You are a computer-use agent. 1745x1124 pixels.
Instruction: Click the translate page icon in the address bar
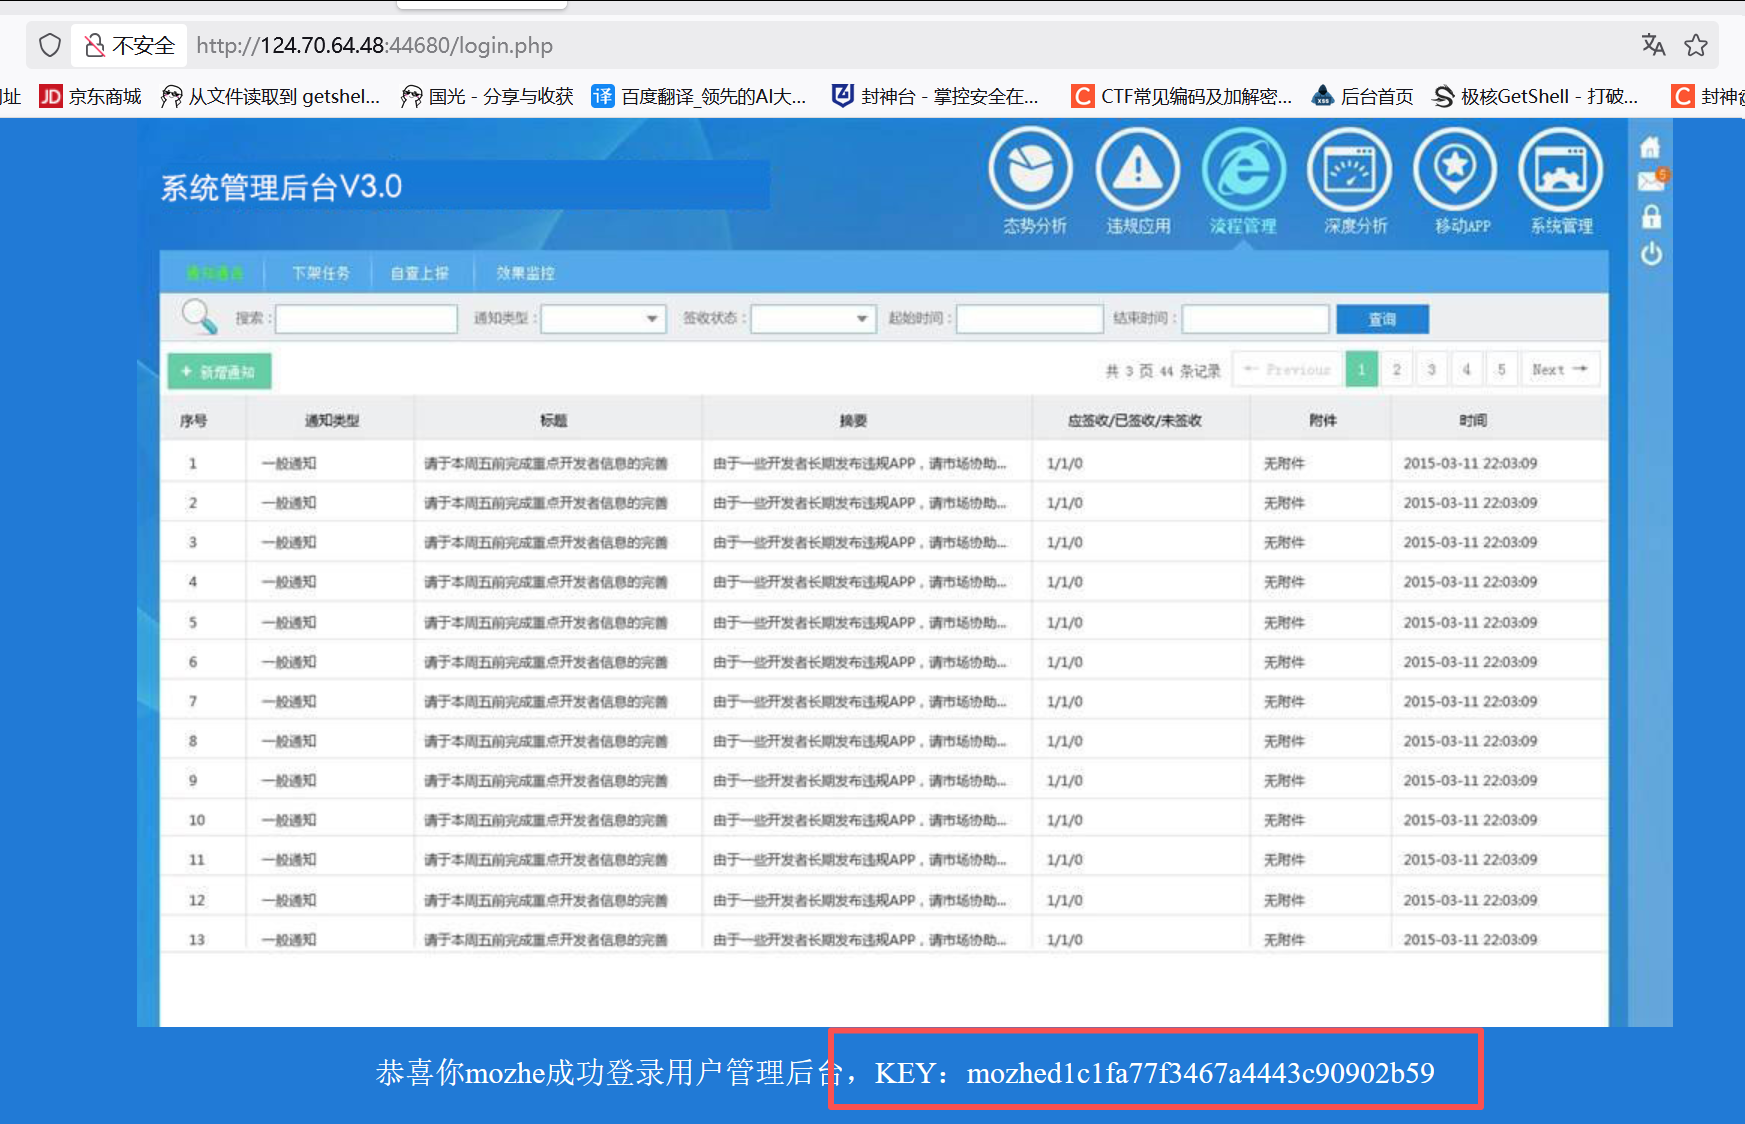(1653, 45)
